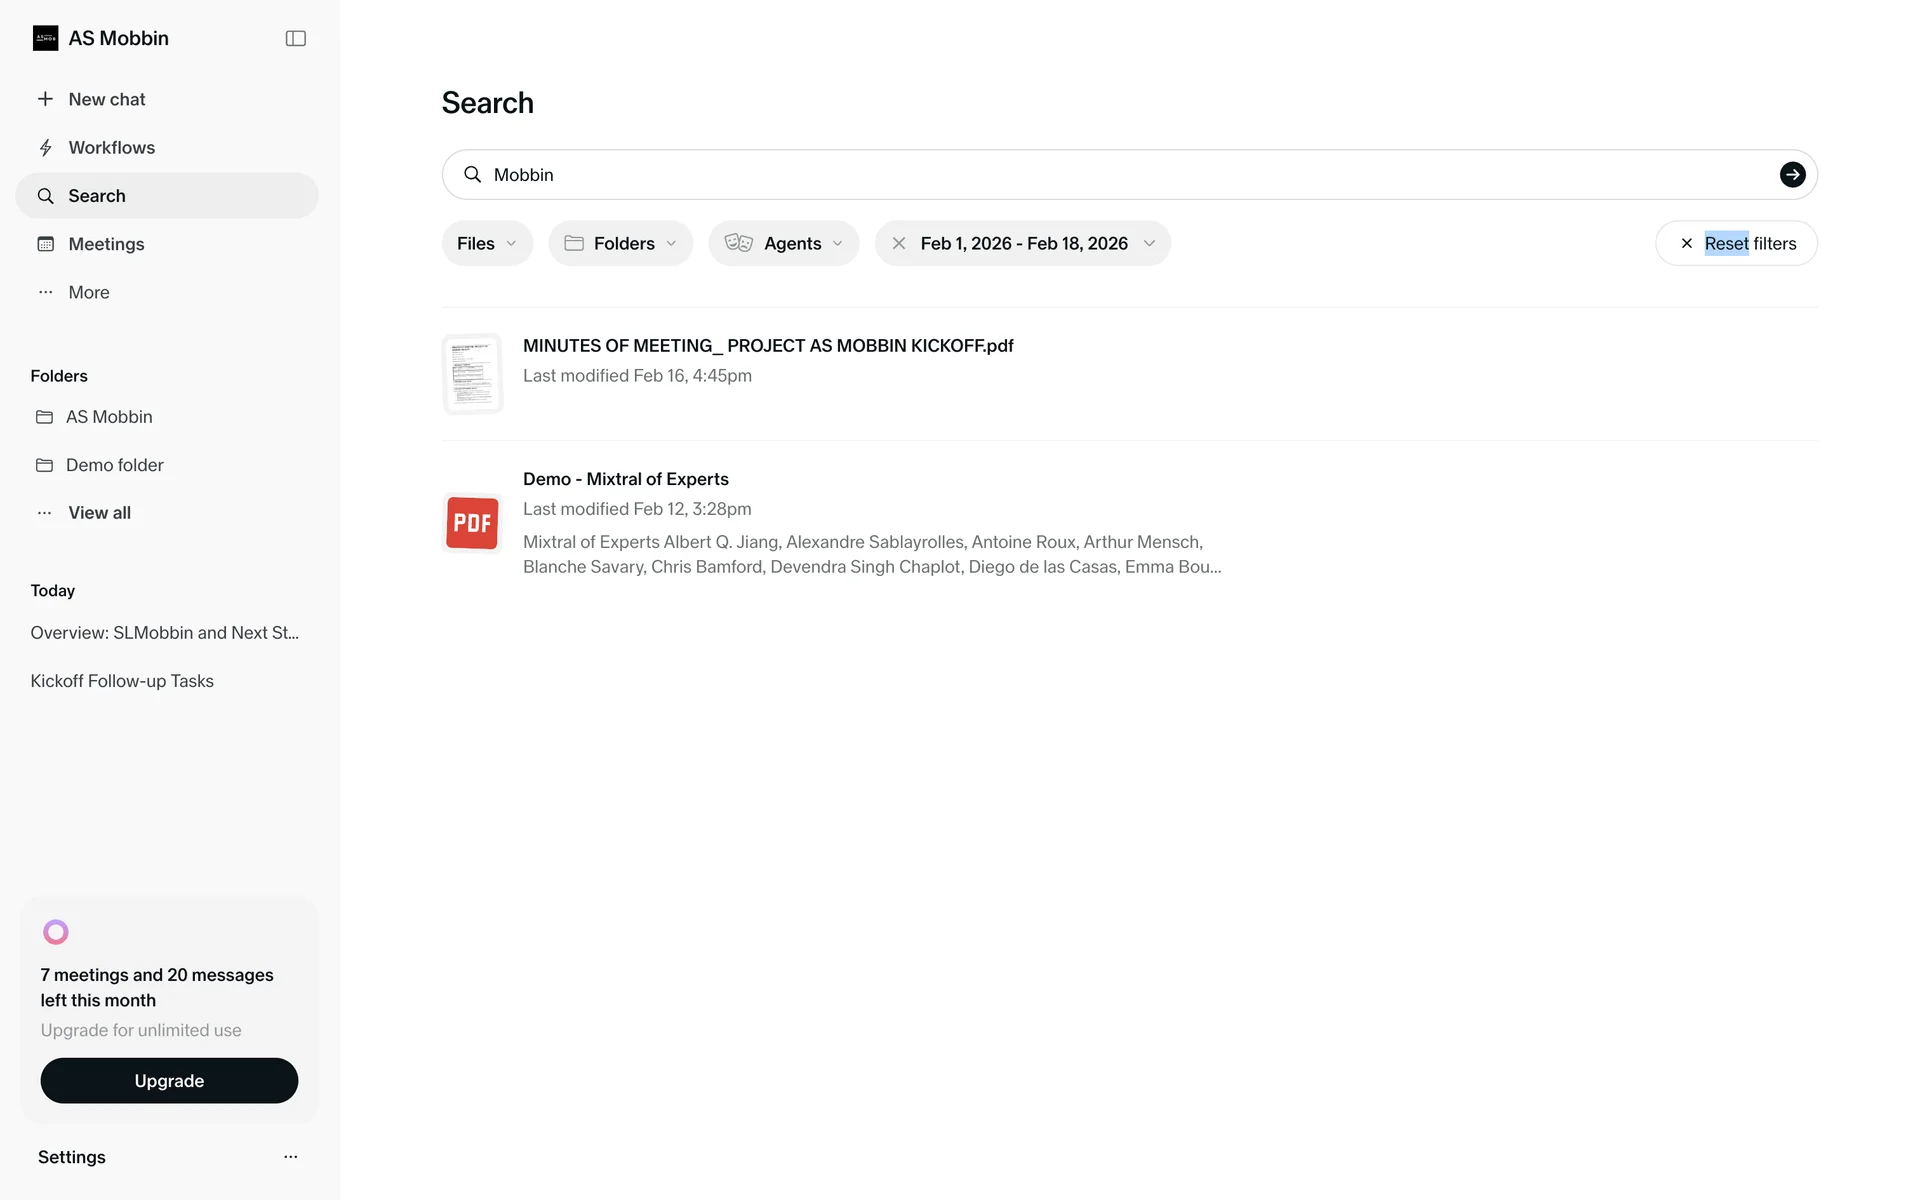Click the AS Mobbin workspace logo

click(x=45, y=38)
